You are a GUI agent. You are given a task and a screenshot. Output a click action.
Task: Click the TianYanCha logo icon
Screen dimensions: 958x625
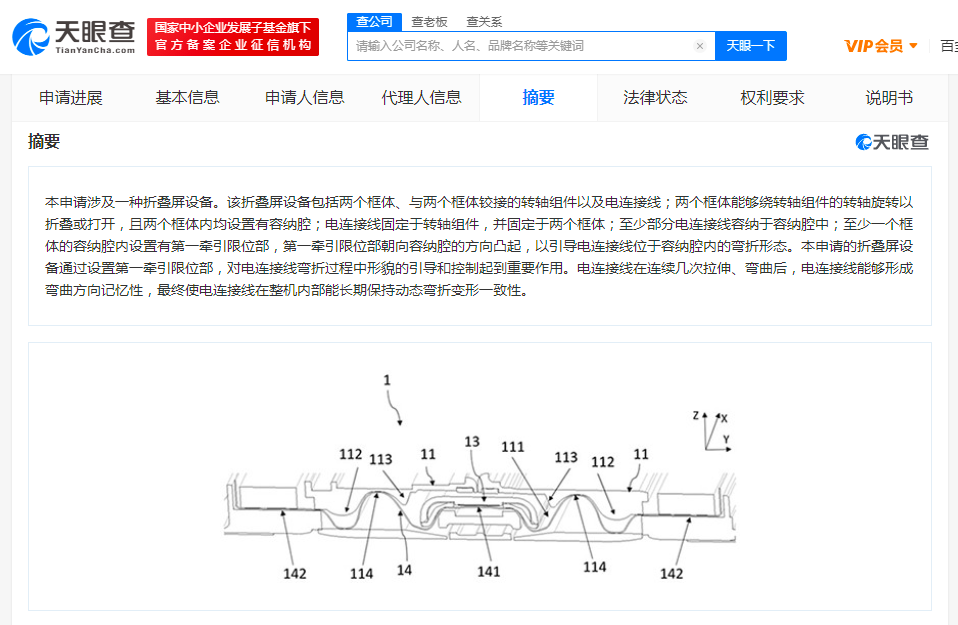31,37
